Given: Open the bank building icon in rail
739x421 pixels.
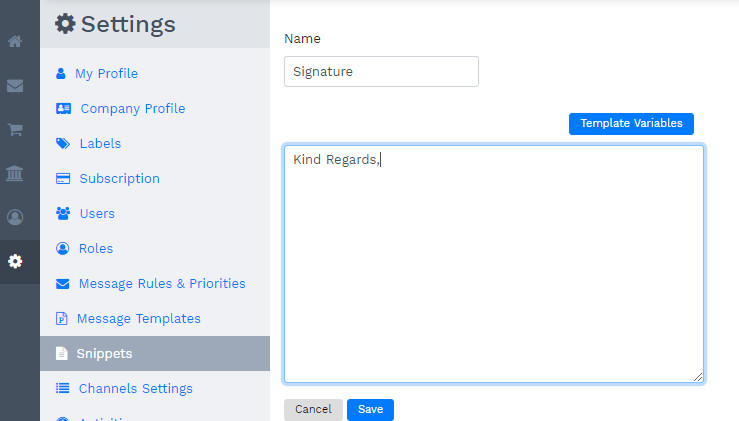Looking at the screenshot, I should click(x=15, y=174).
